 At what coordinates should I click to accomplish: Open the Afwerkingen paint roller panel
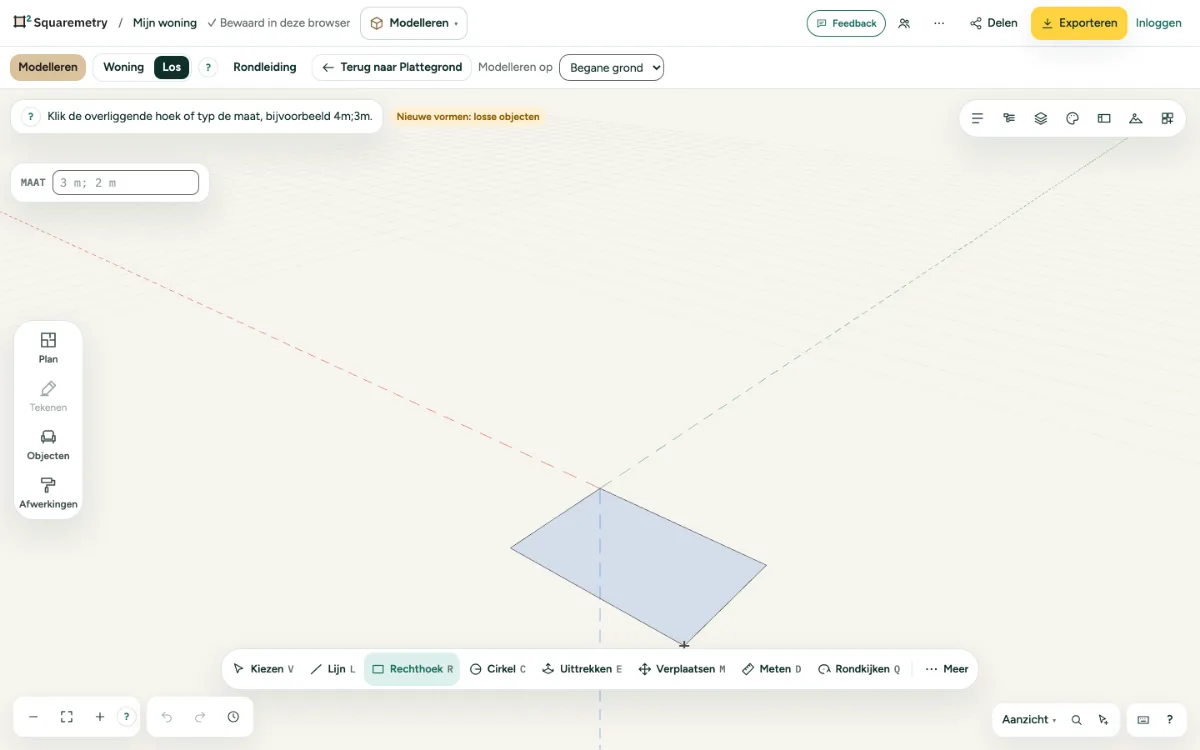point(48,493)
